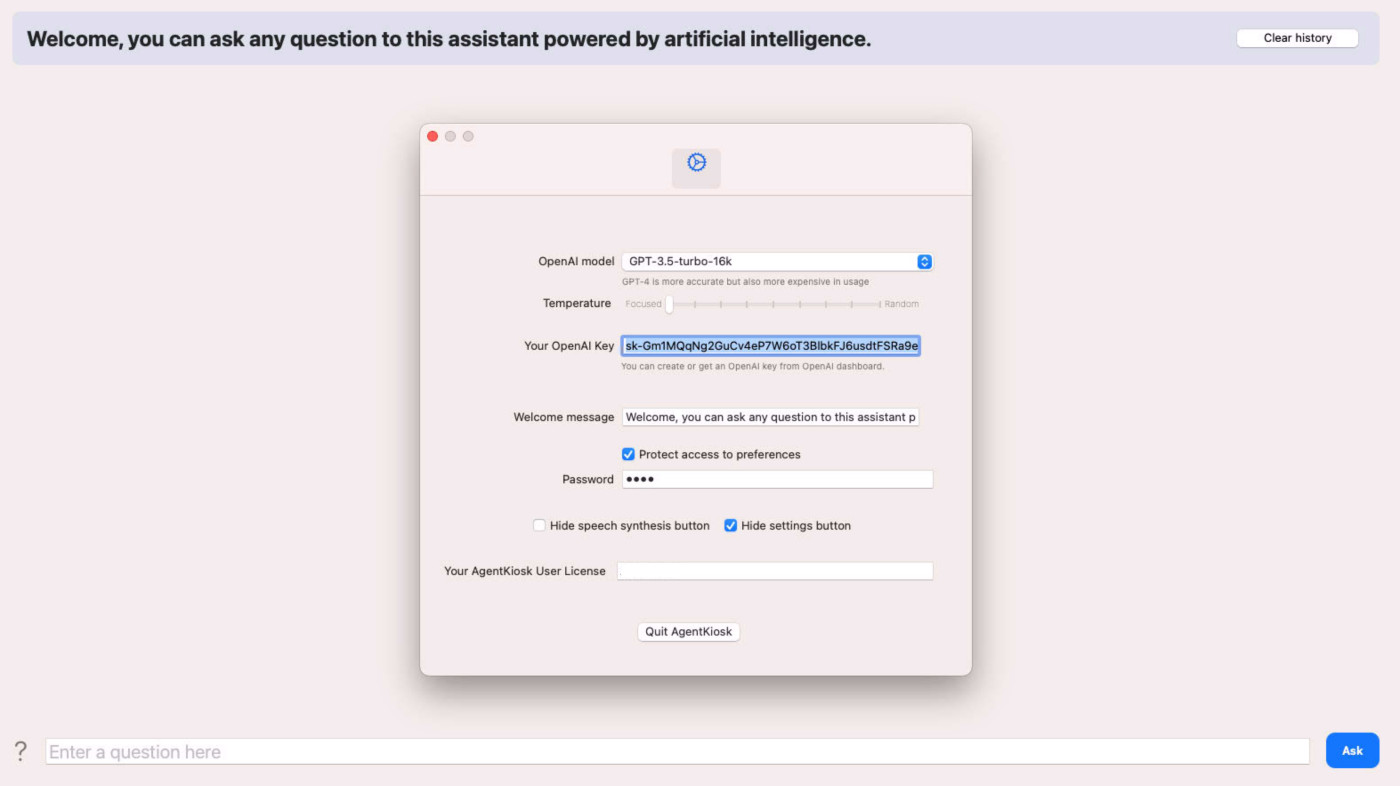
Task: Select the Password field
Action: (x=777, y=479)
